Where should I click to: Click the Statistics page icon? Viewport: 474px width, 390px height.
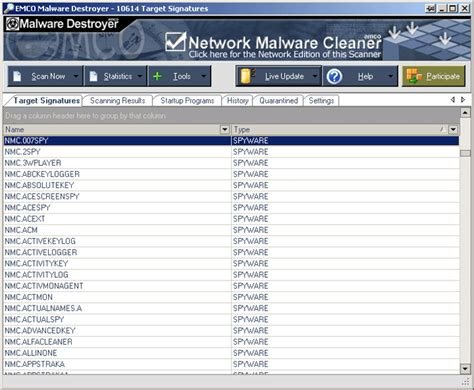pos(94,76)
